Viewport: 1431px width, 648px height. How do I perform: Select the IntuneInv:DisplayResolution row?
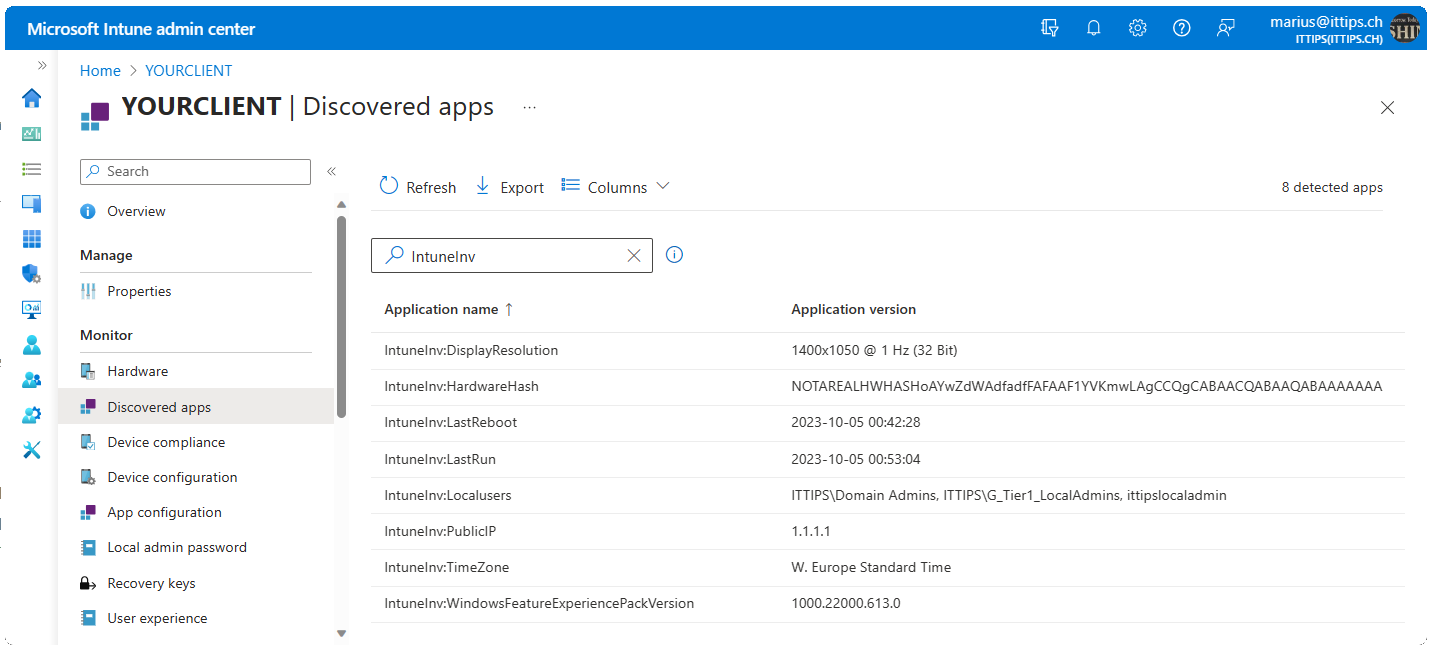tap(887, 351)
